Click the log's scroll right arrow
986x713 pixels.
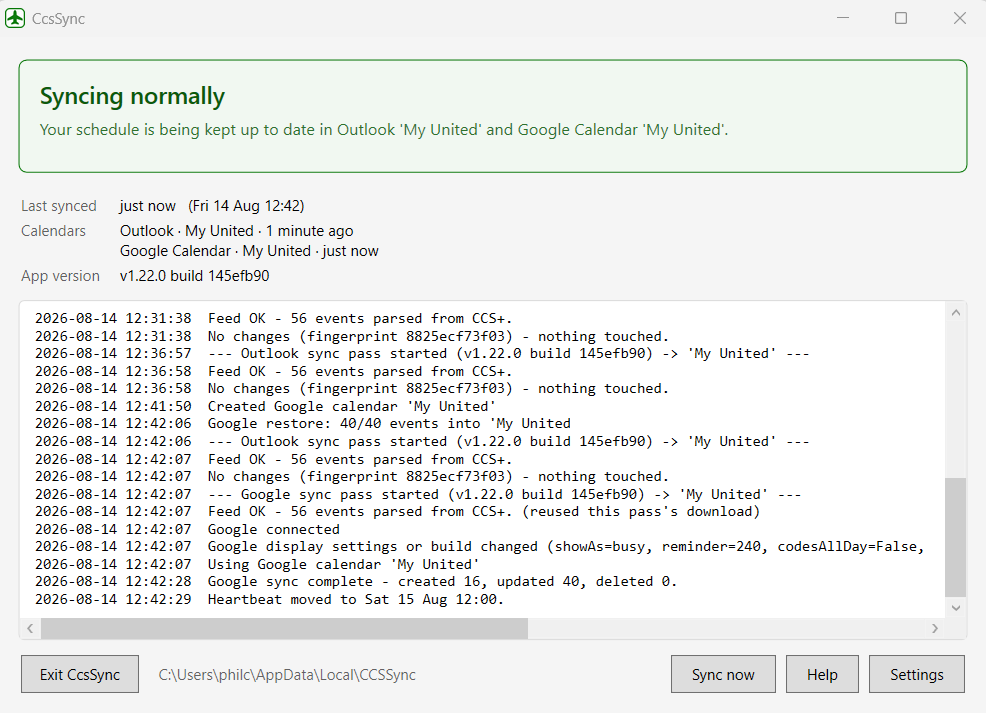(935, 628)
